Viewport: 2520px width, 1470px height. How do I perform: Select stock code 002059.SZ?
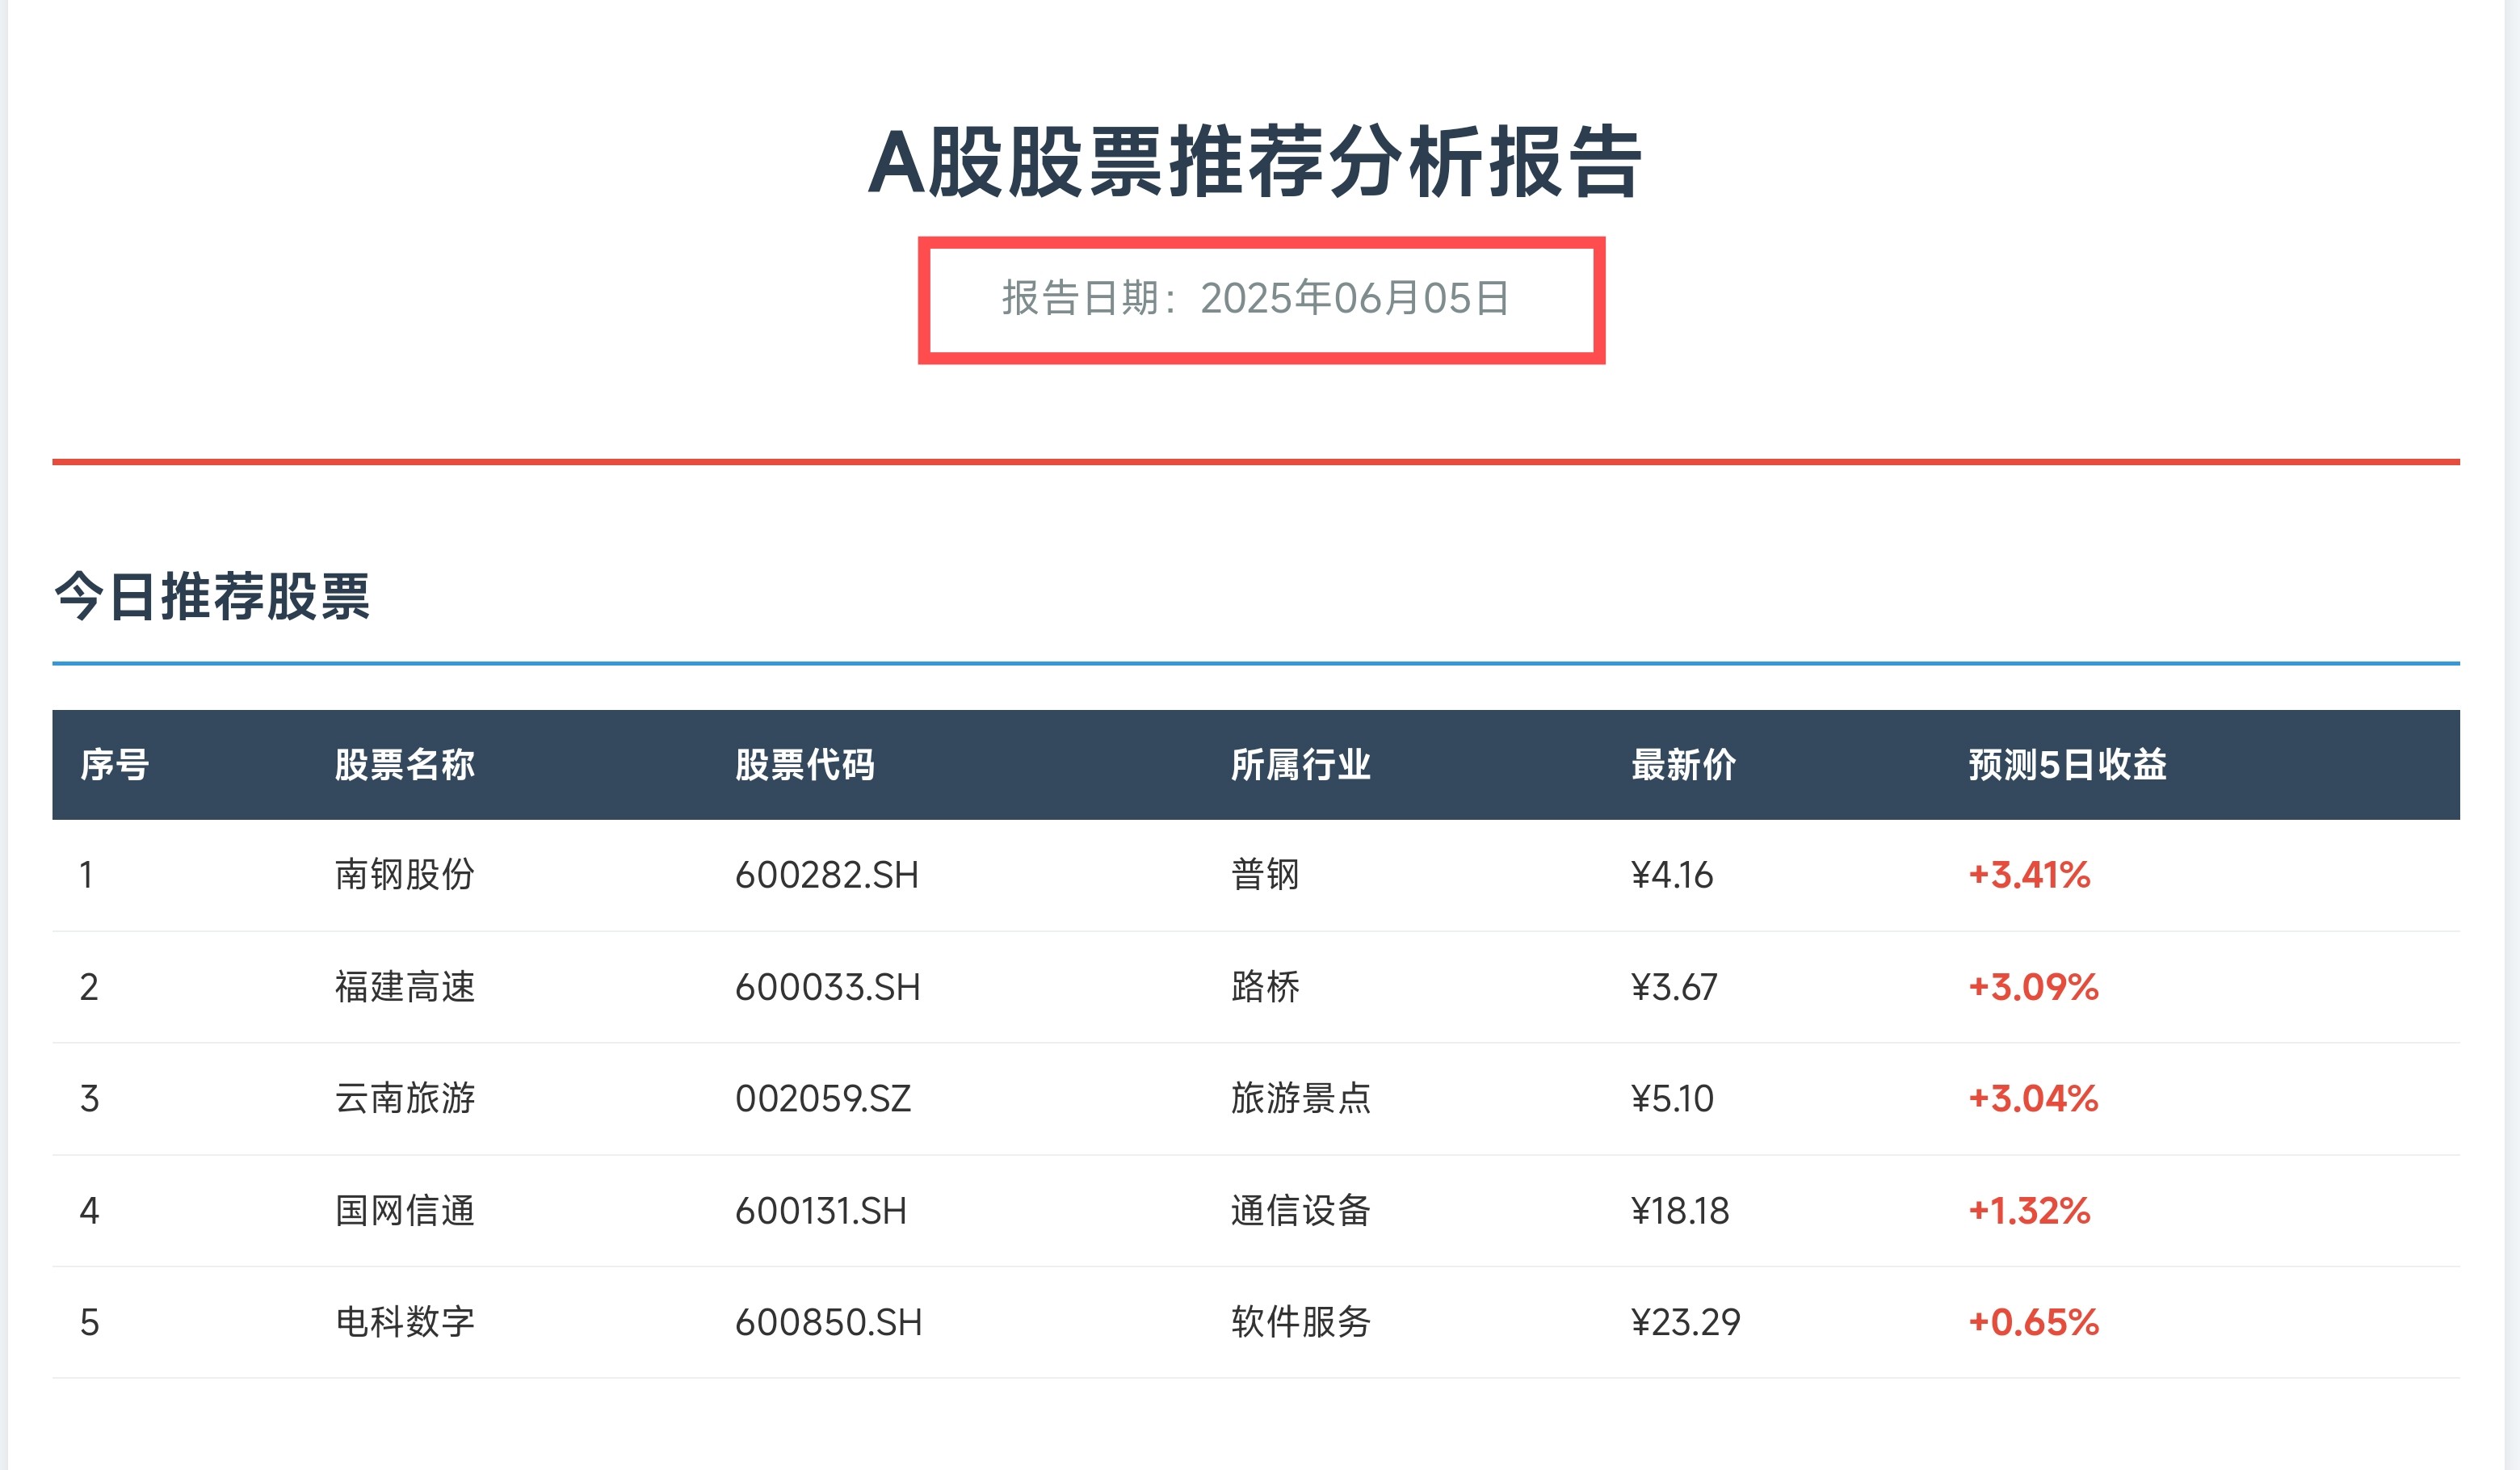click(823, 1099)
